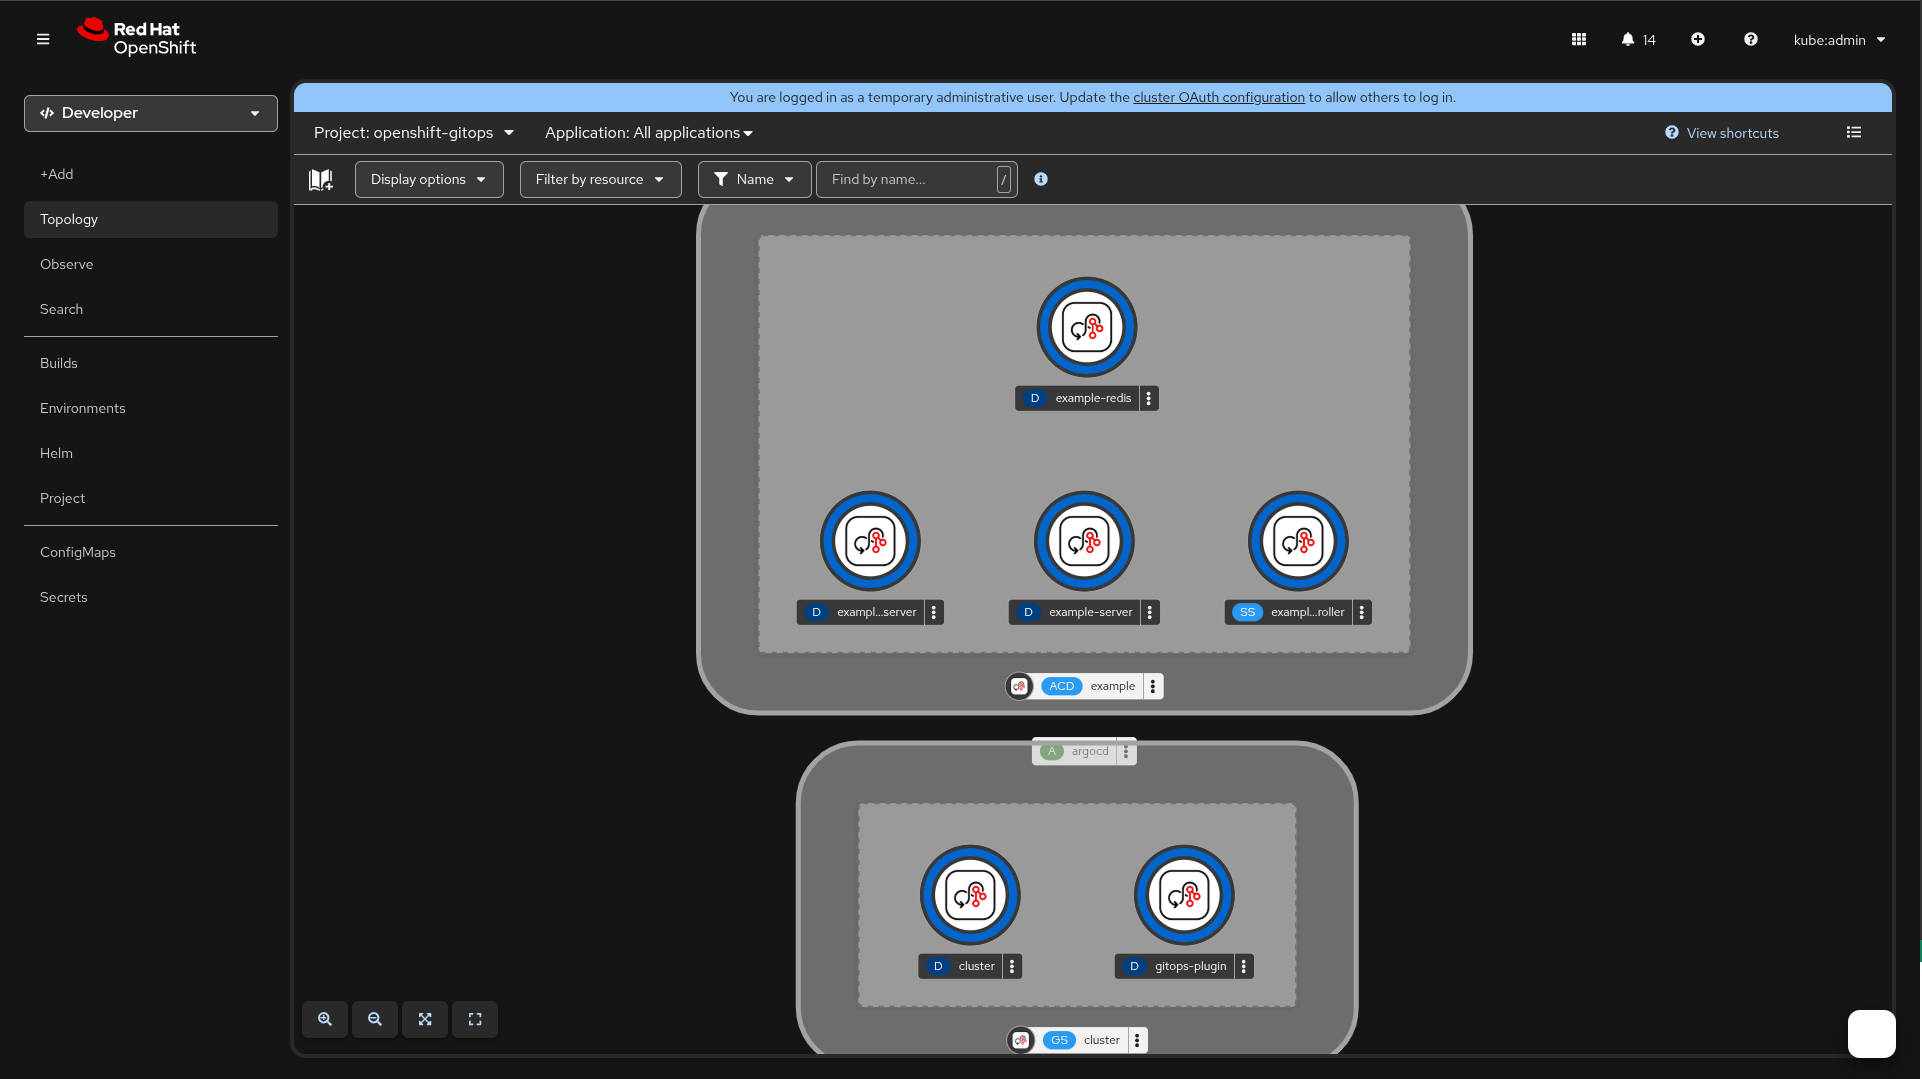
Task: Zoom in on the topology graph
Action: point(325,1019)
